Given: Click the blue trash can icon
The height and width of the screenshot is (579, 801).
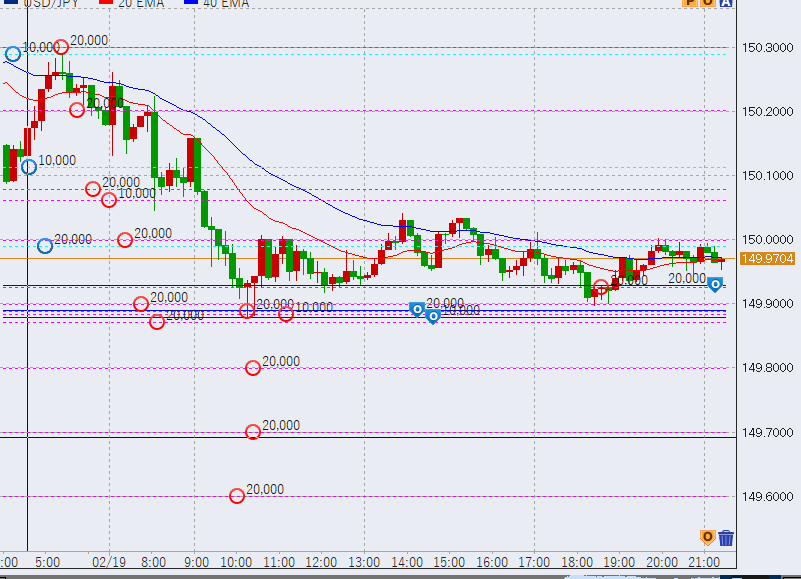Looking at the screenshot, I should tap(726, 538).
